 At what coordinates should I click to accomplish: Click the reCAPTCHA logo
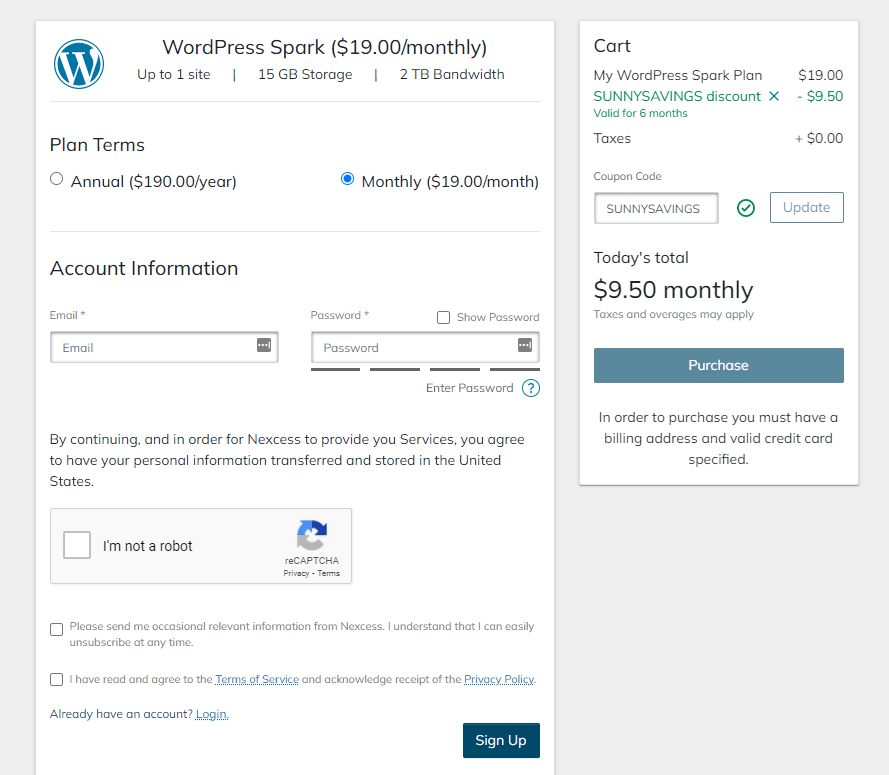(312, 535)
